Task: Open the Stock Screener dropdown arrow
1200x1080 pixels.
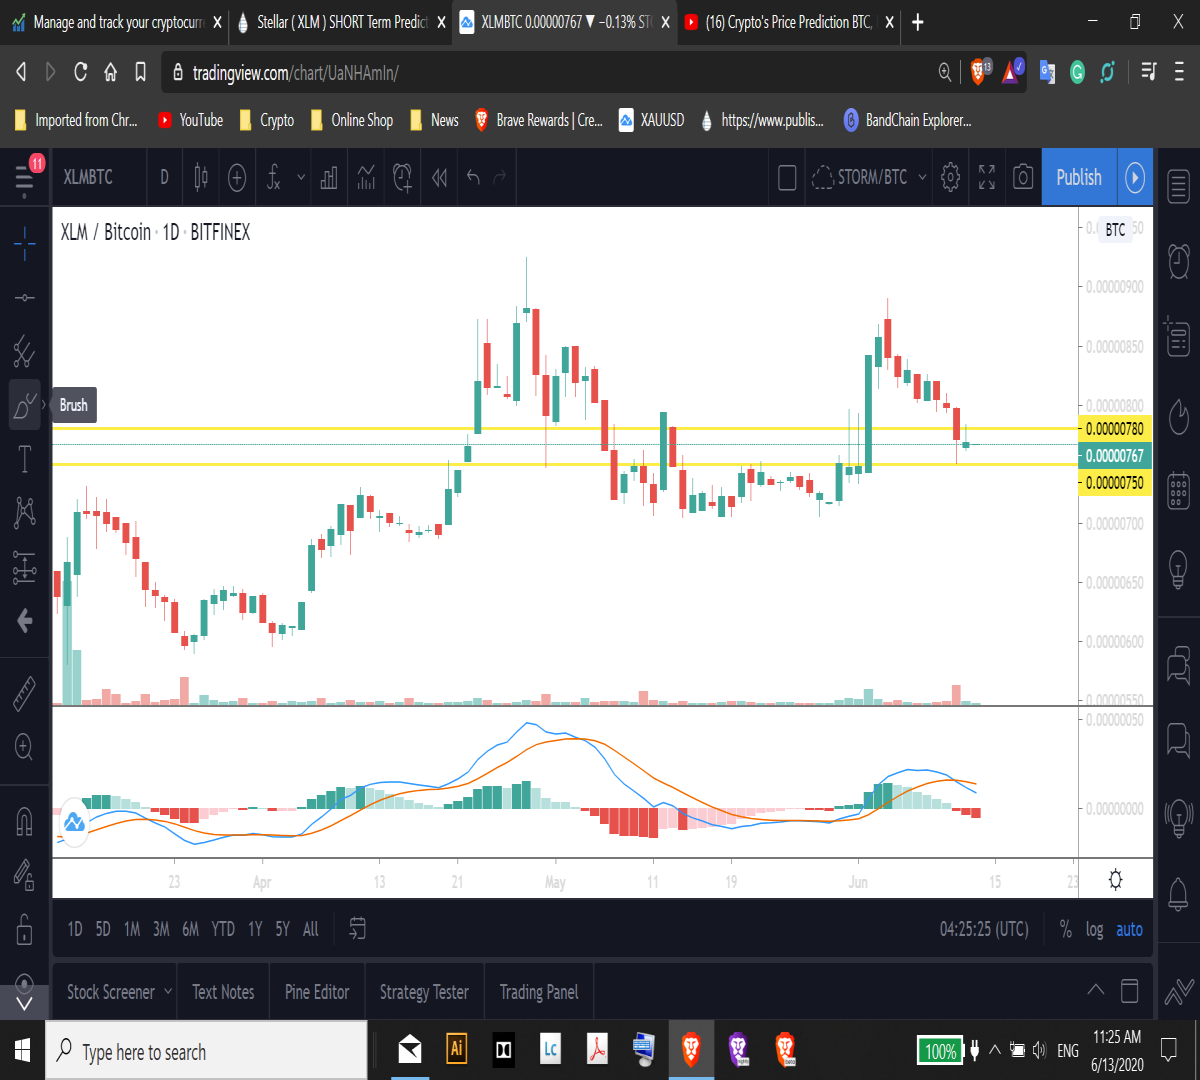Action: tap(168, 991)
